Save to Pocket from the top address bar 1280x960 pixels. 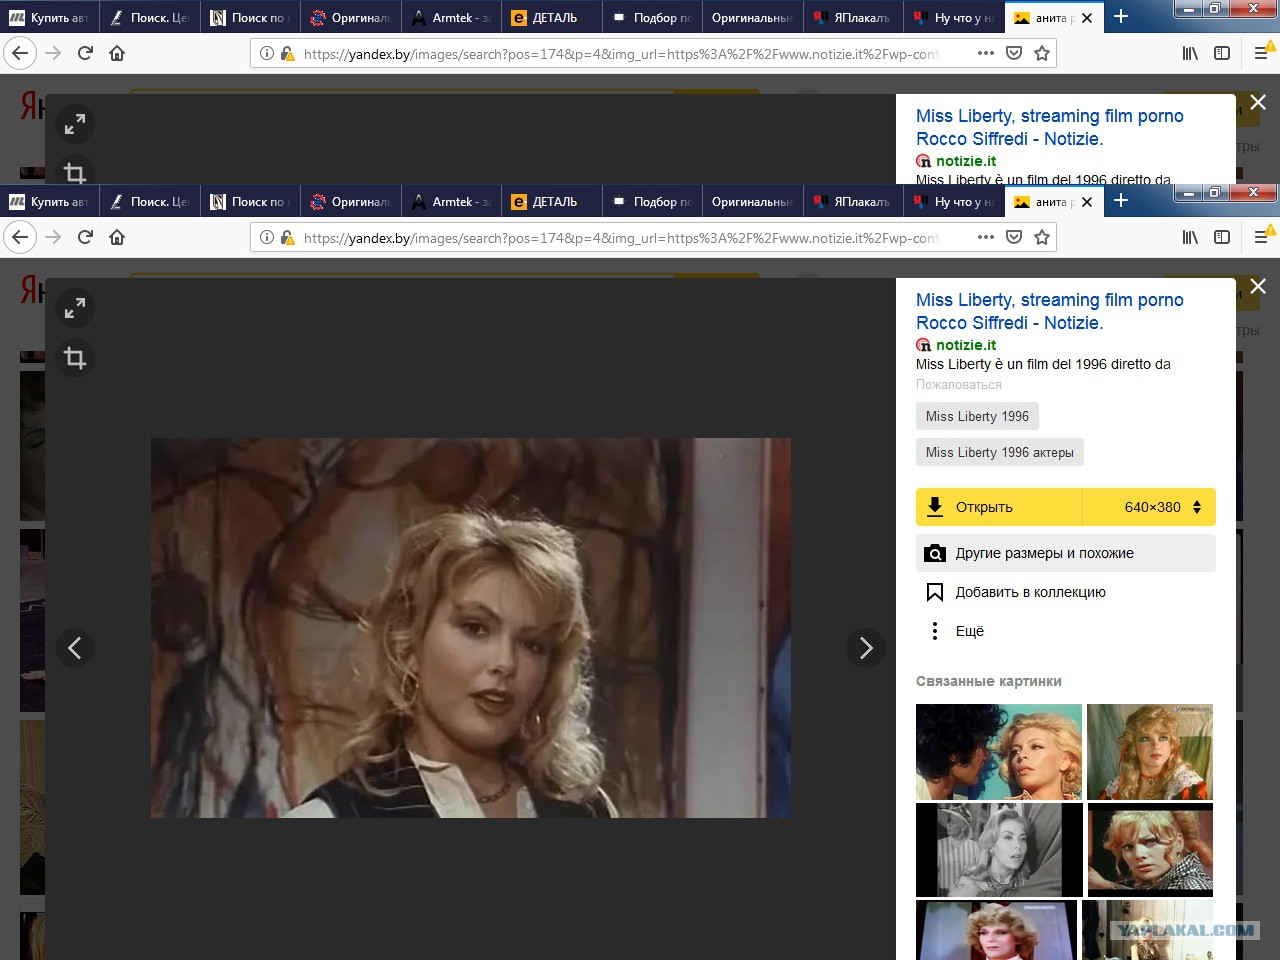(x=1014, y=53)
